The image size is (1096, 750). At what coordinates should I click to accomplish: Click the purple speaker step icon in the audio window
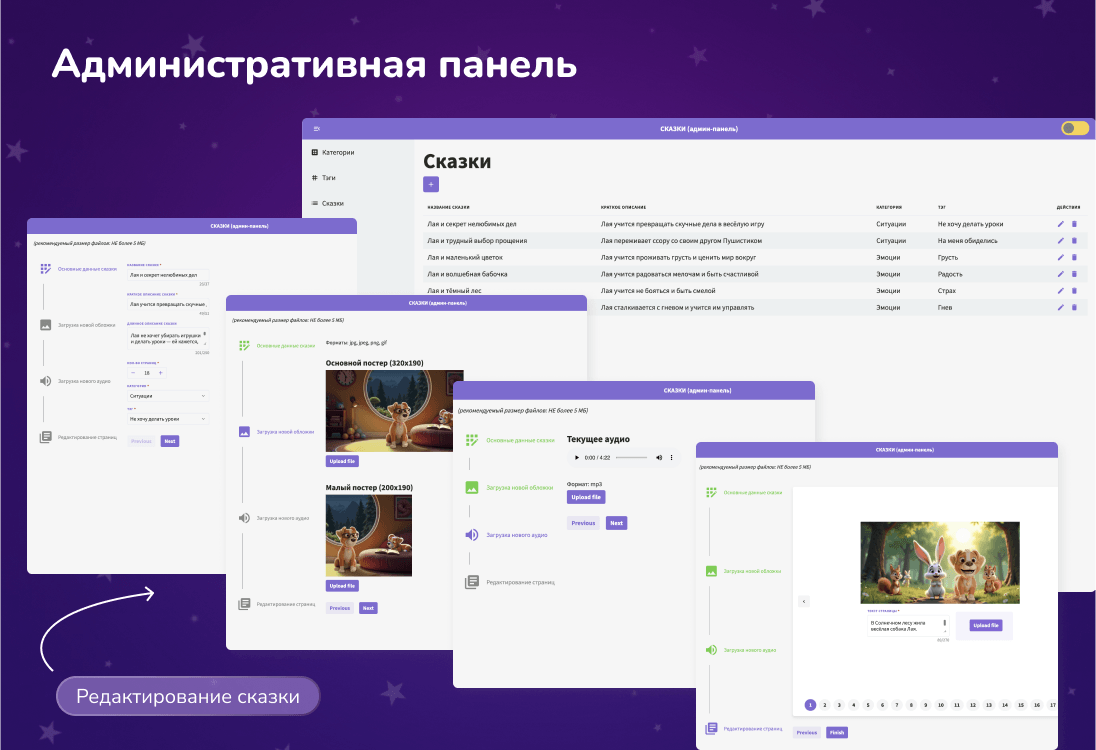[472, 535]
